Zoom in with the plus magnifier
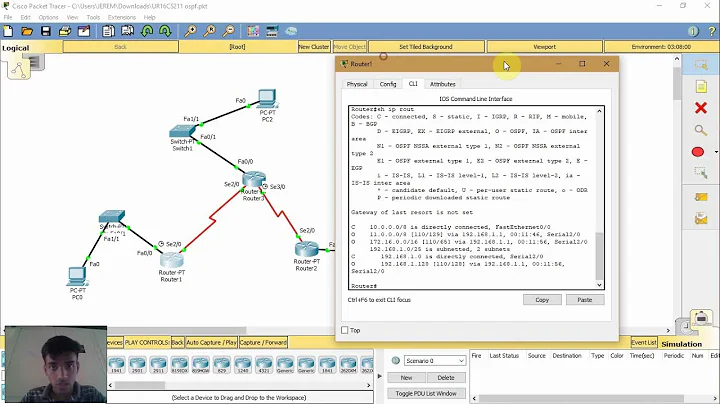 pos(190,31)
